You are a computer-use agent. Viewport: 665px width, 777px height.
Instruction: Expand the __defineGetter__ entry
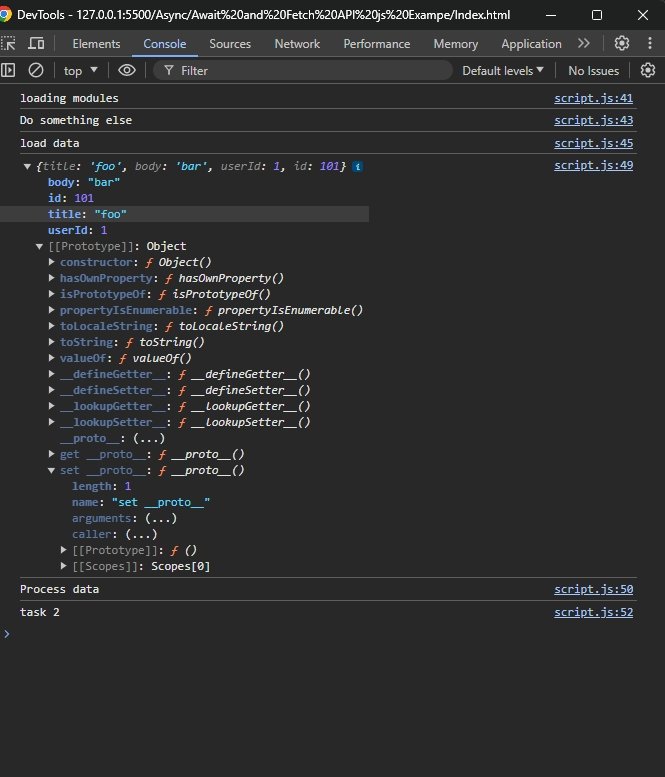(52, 374)
